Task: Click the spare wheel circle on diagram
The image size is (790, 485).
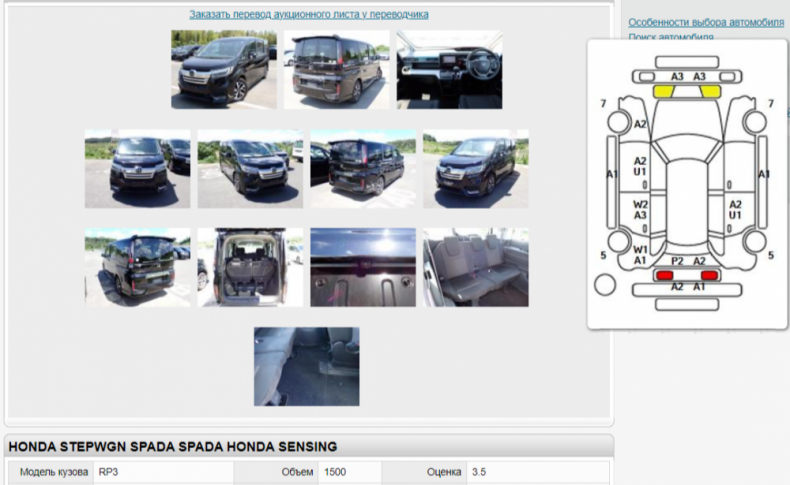Action: [605, 284]
